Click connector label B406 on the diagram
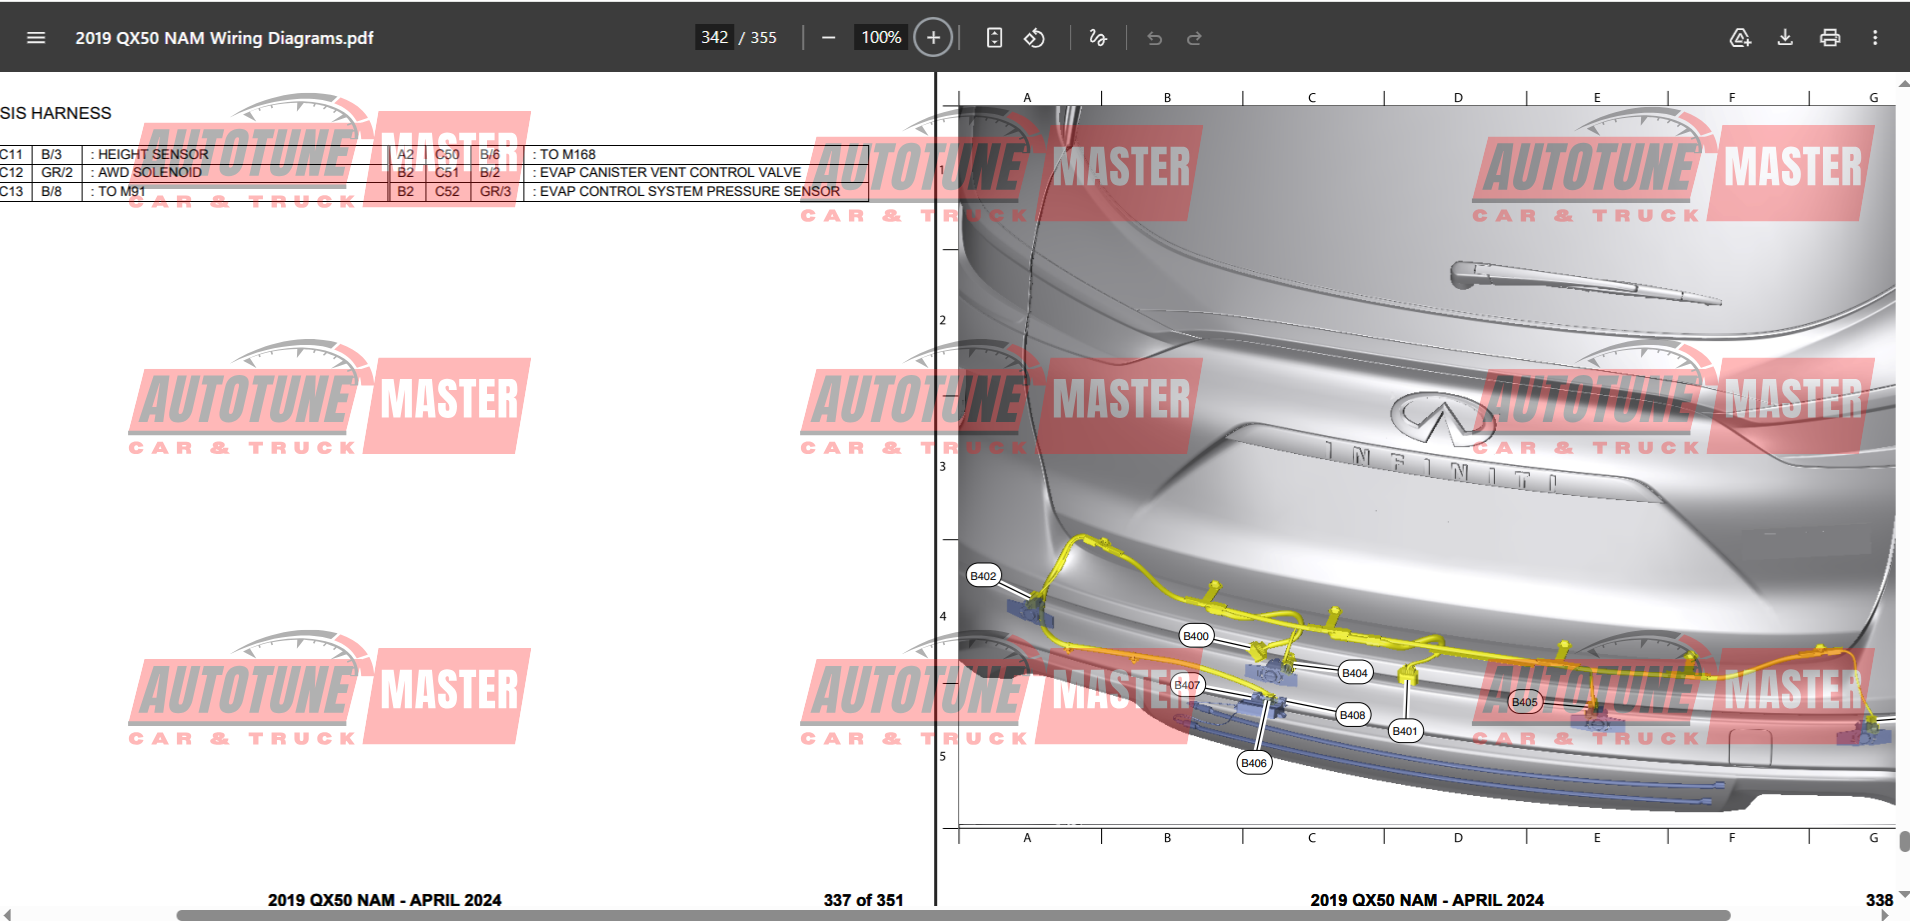 click(x=1254, y=763)
